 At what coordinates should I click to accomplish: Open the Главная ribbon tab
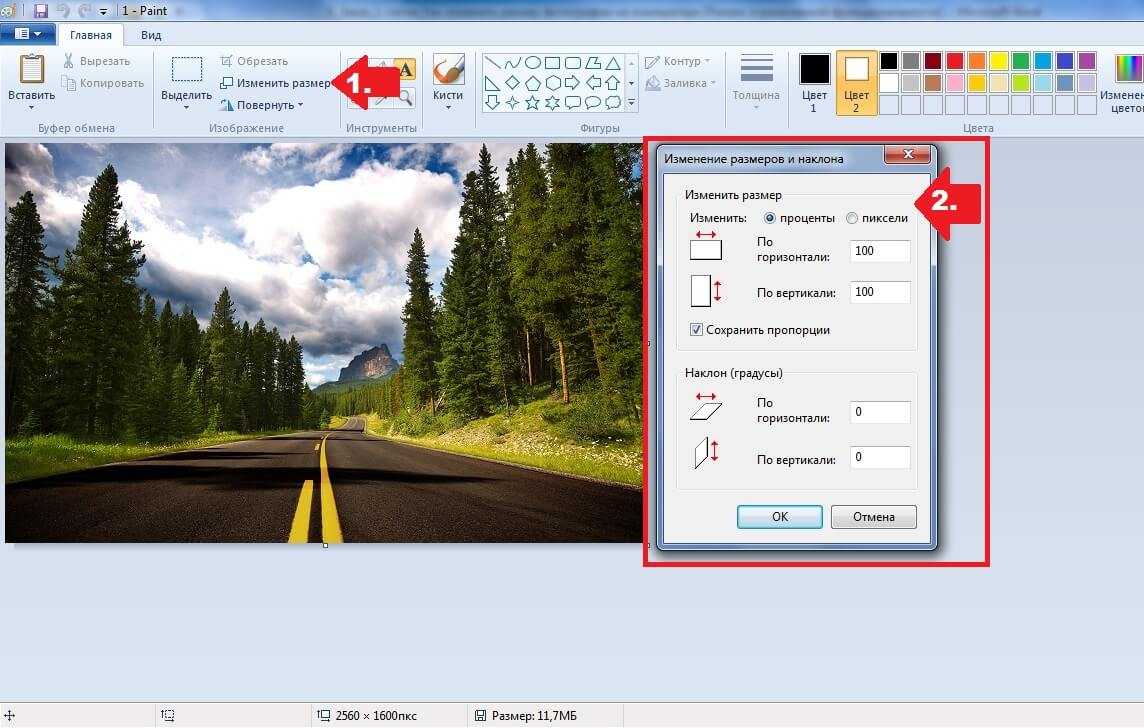[90, 34]
